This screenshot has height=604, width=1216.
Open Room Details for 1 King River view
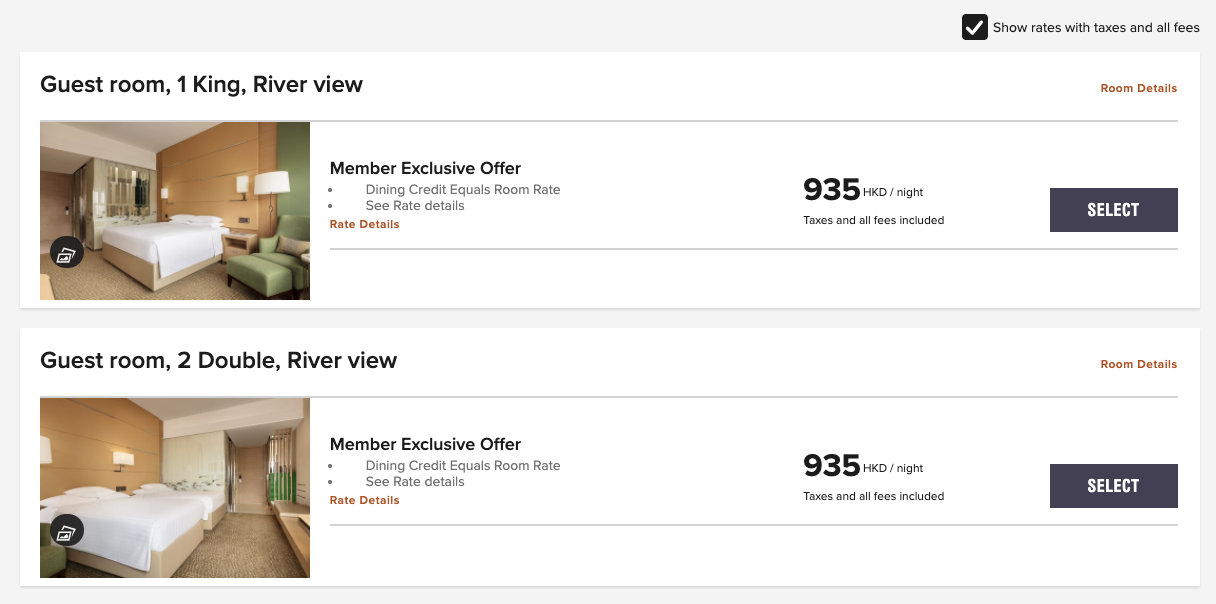[1139, 88]
